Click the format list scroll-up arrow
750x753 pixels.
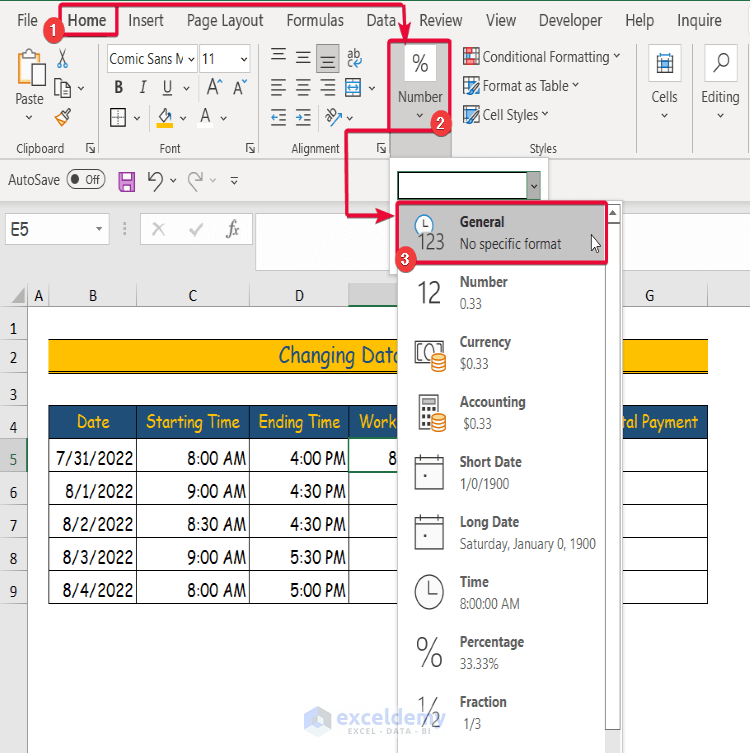pyautogui.click(x=613, y=212)
